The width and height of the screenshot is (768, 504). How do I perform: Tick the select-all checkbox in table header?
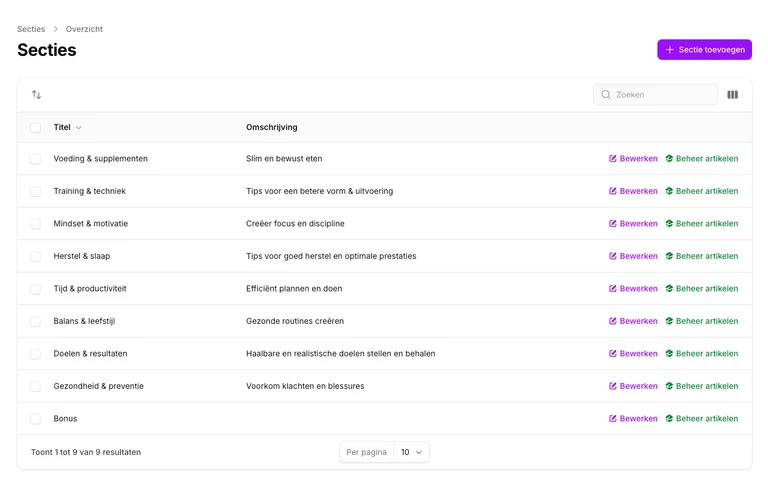pos(35,127)
